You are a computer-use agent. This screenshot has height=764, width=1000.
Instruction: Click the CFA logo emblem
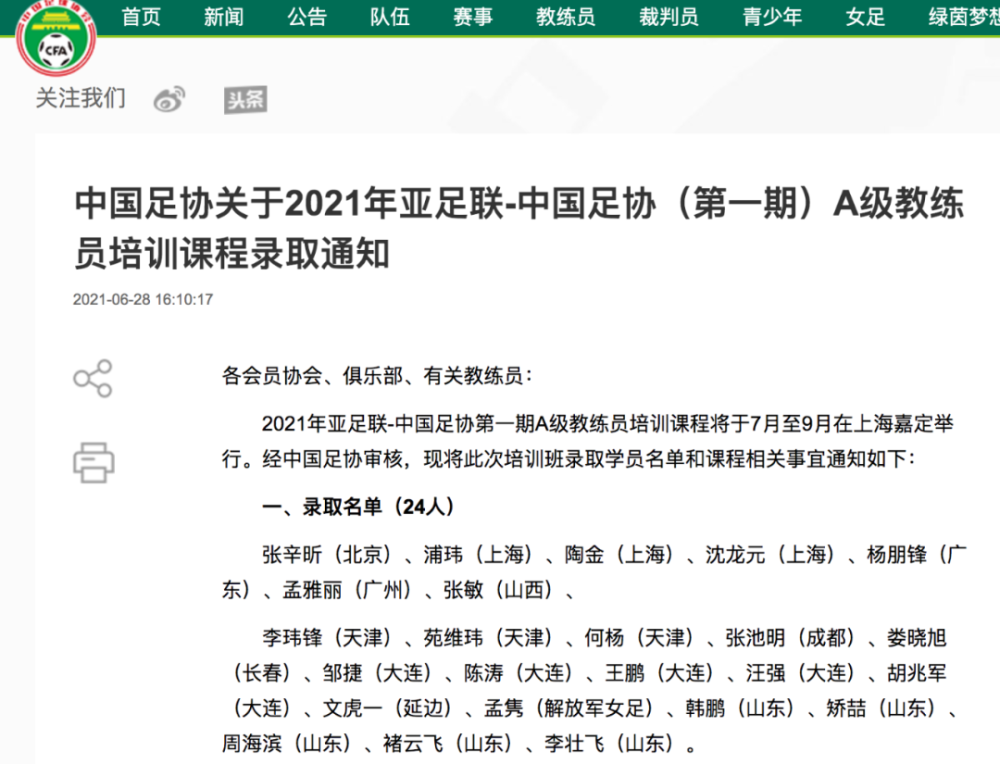click(x=56, y=37)
